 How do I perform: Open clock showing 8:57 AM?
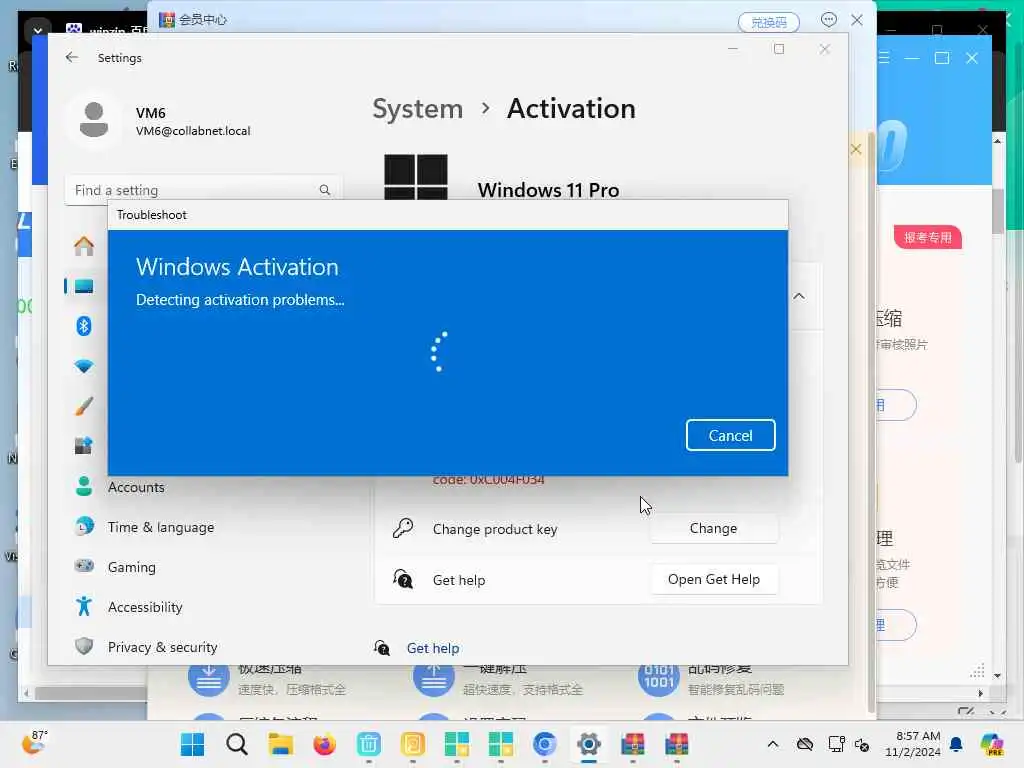click(913, 744)
